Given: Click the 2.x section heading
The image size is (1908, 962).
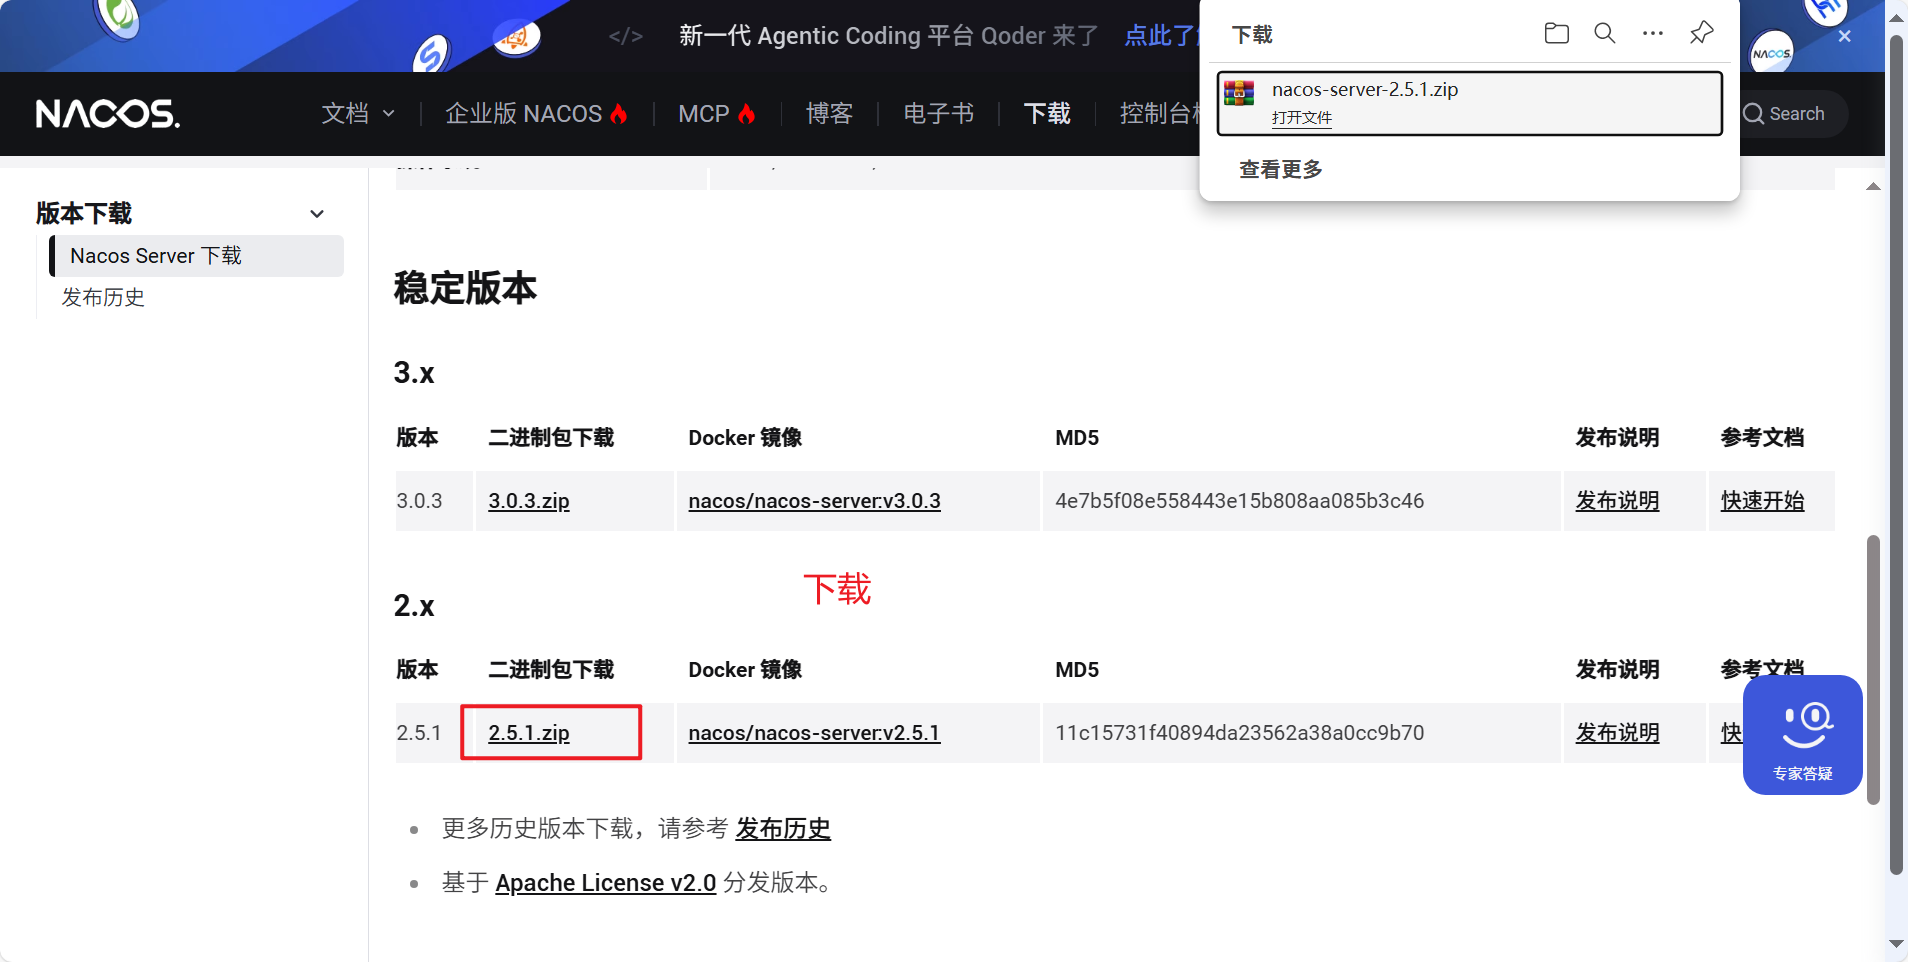Looking at the screenshot, I should [x=414, y=606].
